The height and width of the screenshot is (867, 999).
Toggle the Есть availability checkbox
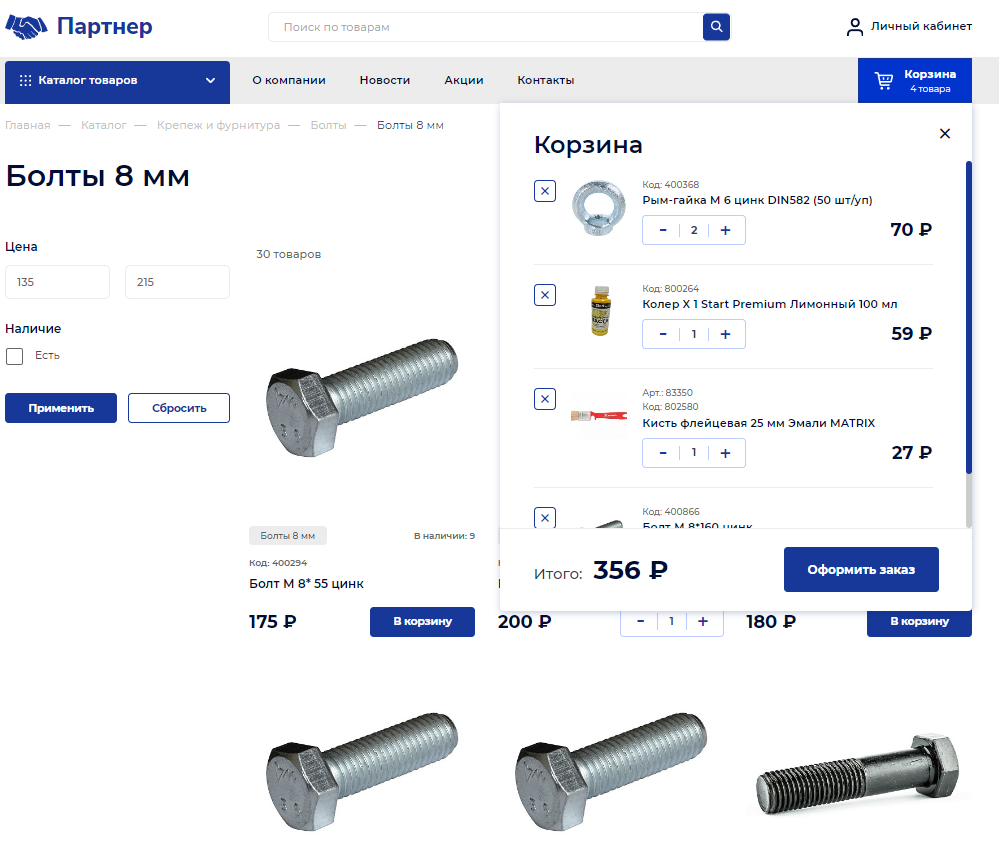pyautogui.click(x=15, y=356)
